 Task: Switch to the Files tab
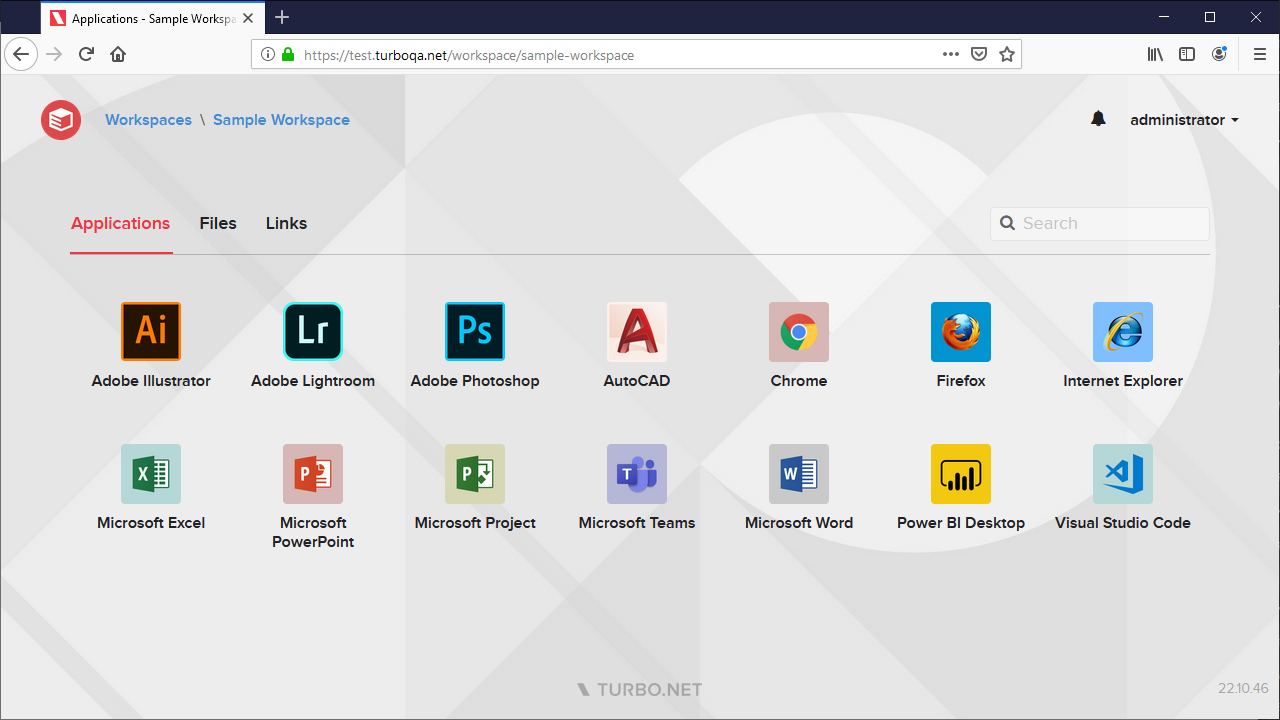point(218,224)
